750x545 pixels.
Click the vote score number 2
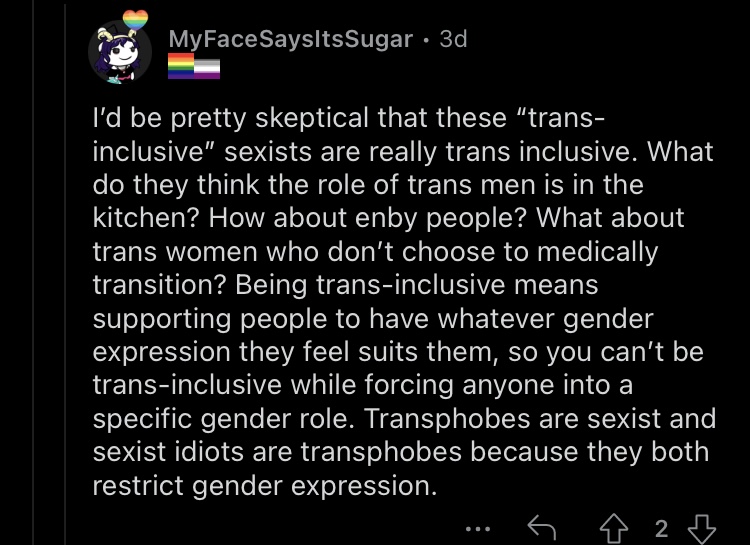click(662, 529)
